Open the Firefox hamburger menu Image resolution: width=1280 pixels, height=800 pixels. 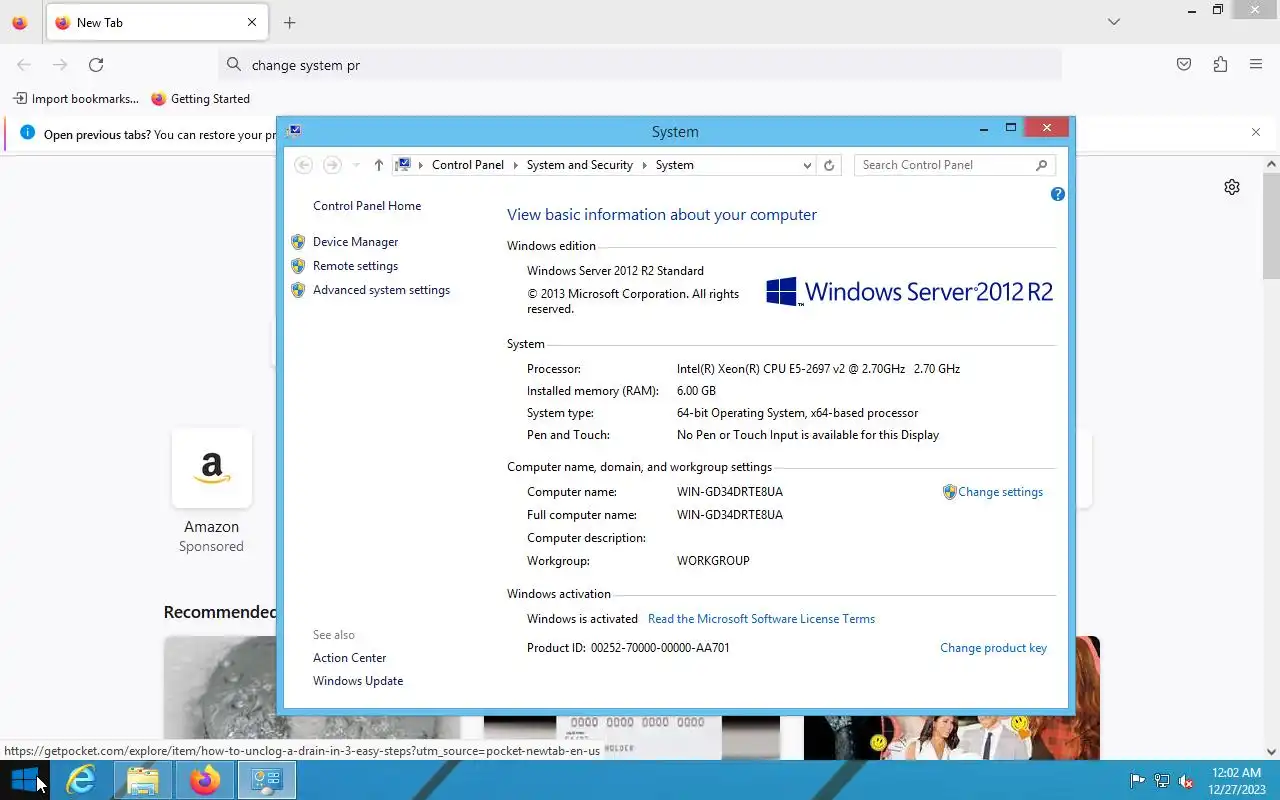click(x=1256, y=65)
